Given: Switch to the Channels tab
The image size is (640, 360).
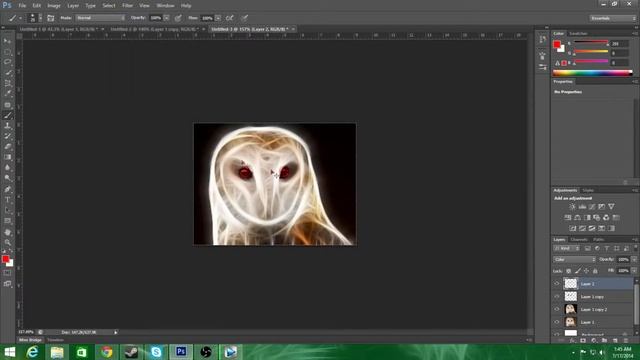Looking at the screenshot, I should (579, 240).
